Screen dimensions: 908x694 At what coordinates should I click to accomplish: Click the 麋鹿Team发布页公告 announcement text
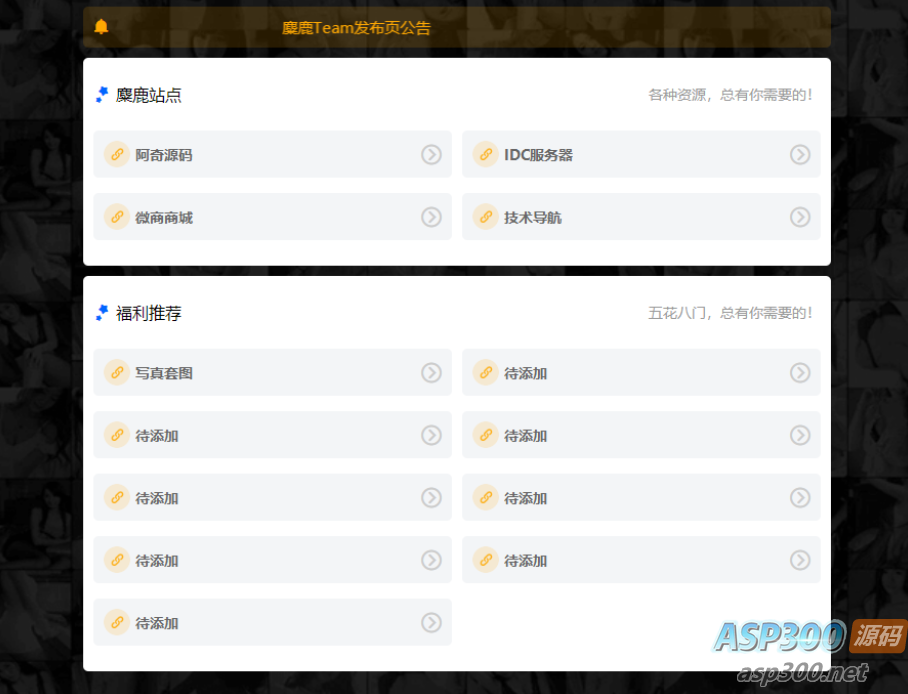click(356, 28)
